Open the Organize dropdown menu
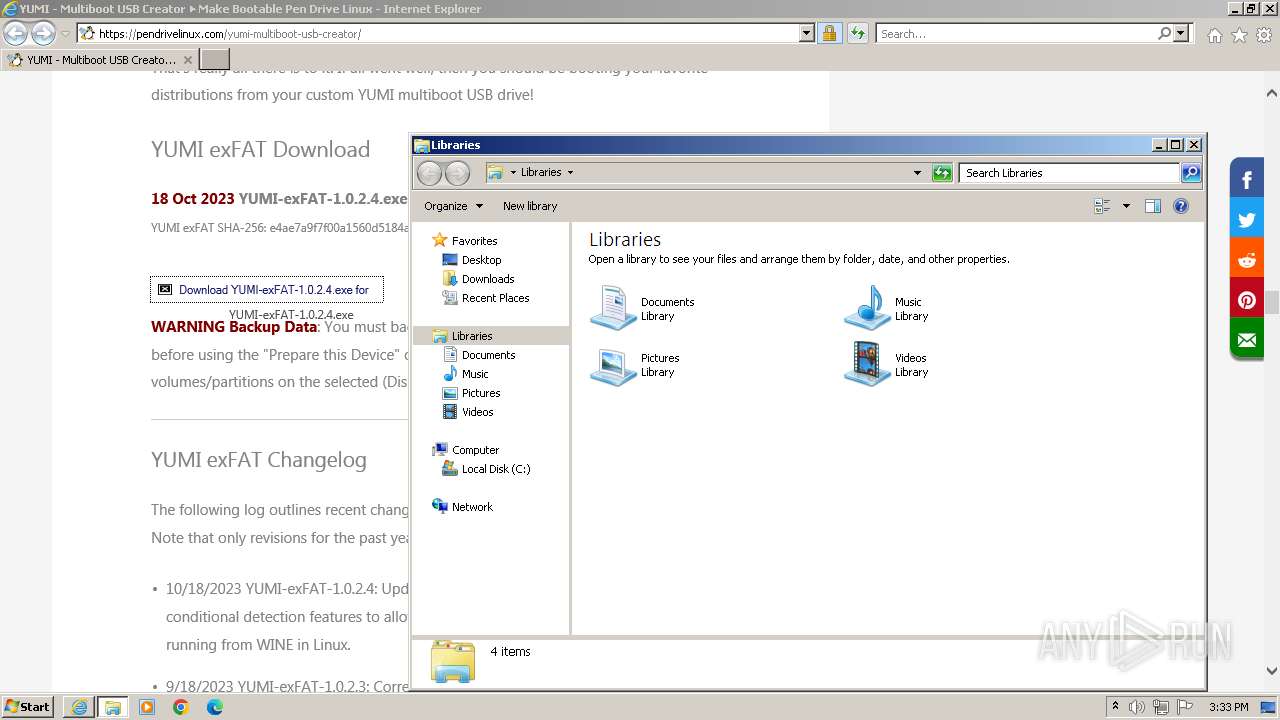Viewport: 1280px width, 720px height. [453, 206]
